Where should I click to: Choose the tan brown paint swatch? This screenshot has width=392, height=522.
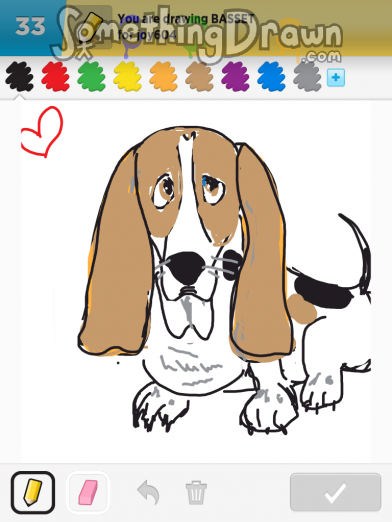199,77
